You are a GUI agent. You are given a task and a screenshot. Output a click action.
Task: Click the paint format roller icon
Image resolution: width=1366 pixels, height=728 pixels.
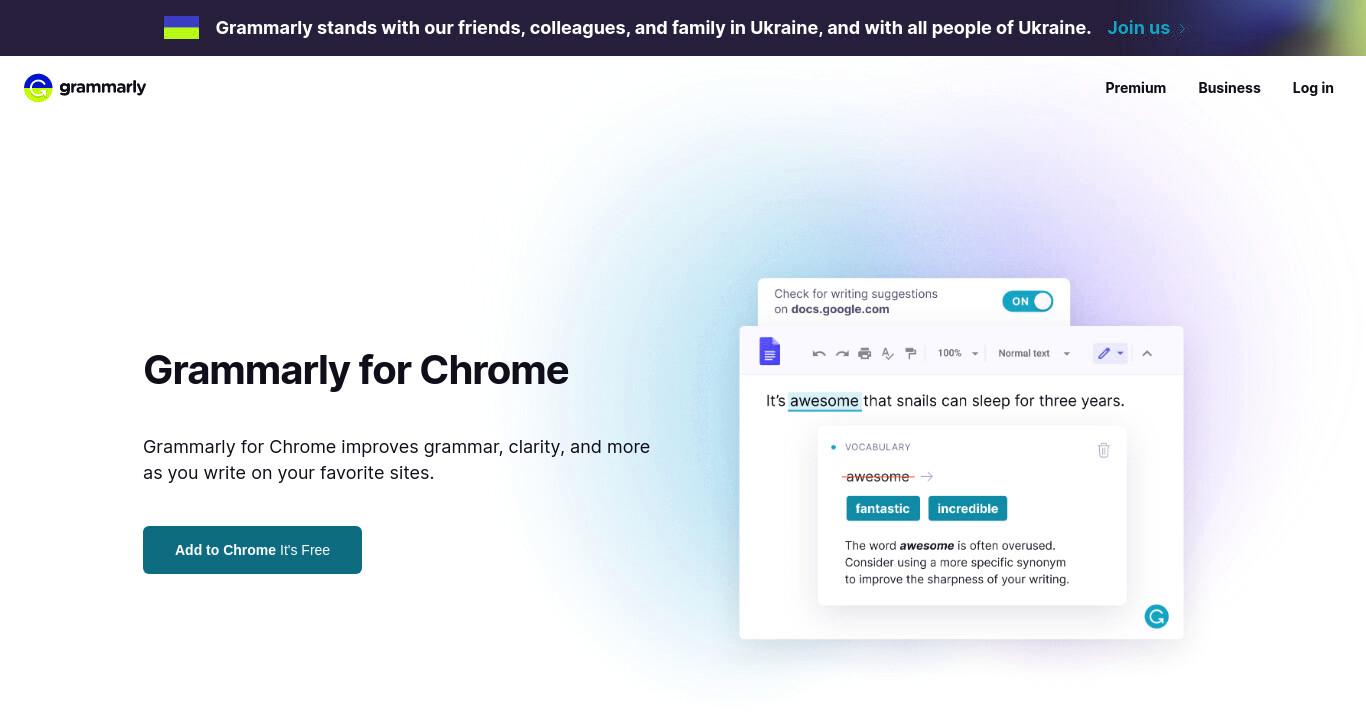pyautogui.click(x=910, y=353)
